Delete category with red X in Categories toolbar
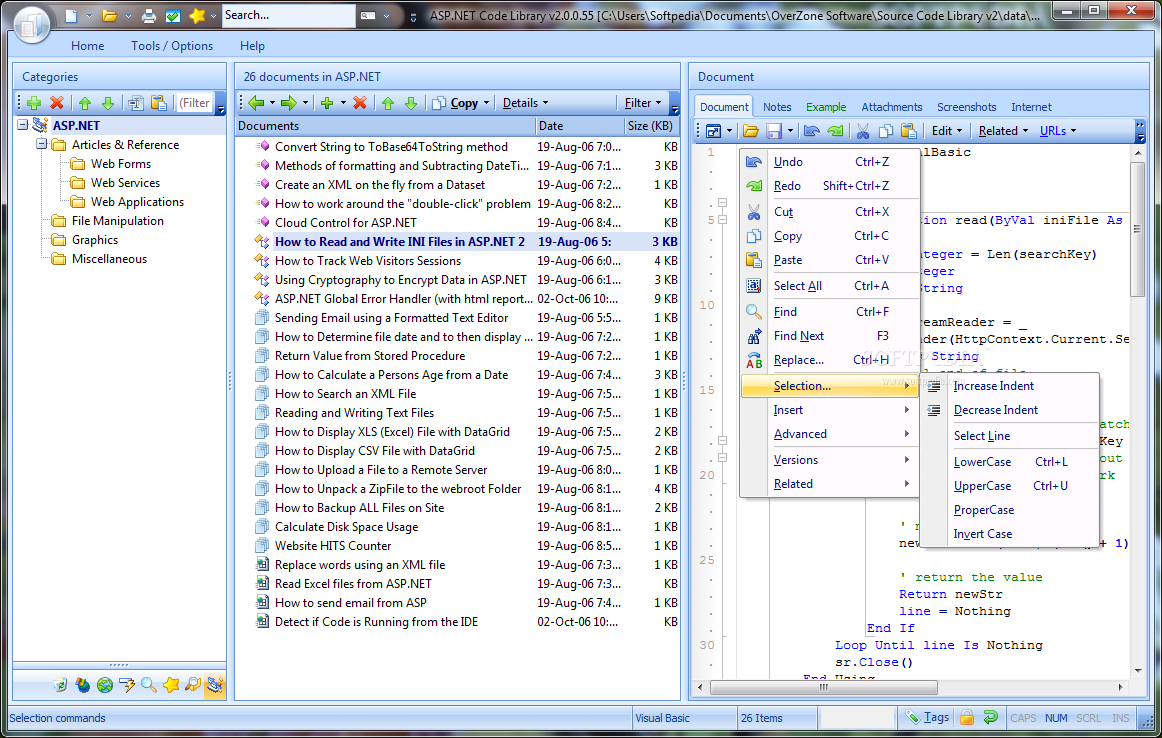 (x=57, y=103)
